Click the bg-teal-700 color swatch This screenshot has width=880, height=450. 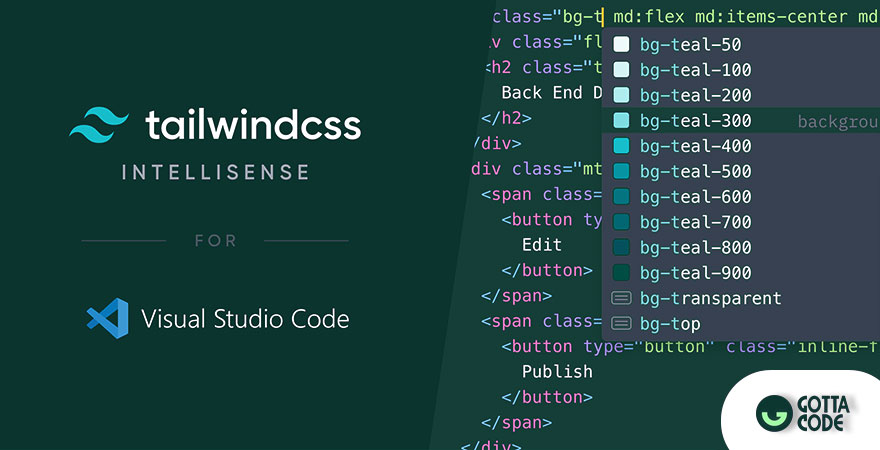click(x=621, y=222)
